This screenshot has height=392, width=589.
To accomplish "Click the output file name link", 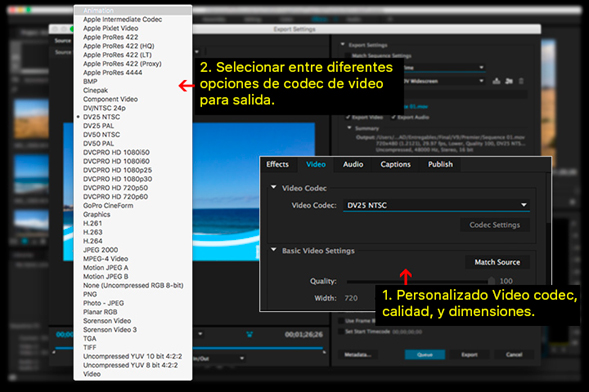I will [415, 107].
